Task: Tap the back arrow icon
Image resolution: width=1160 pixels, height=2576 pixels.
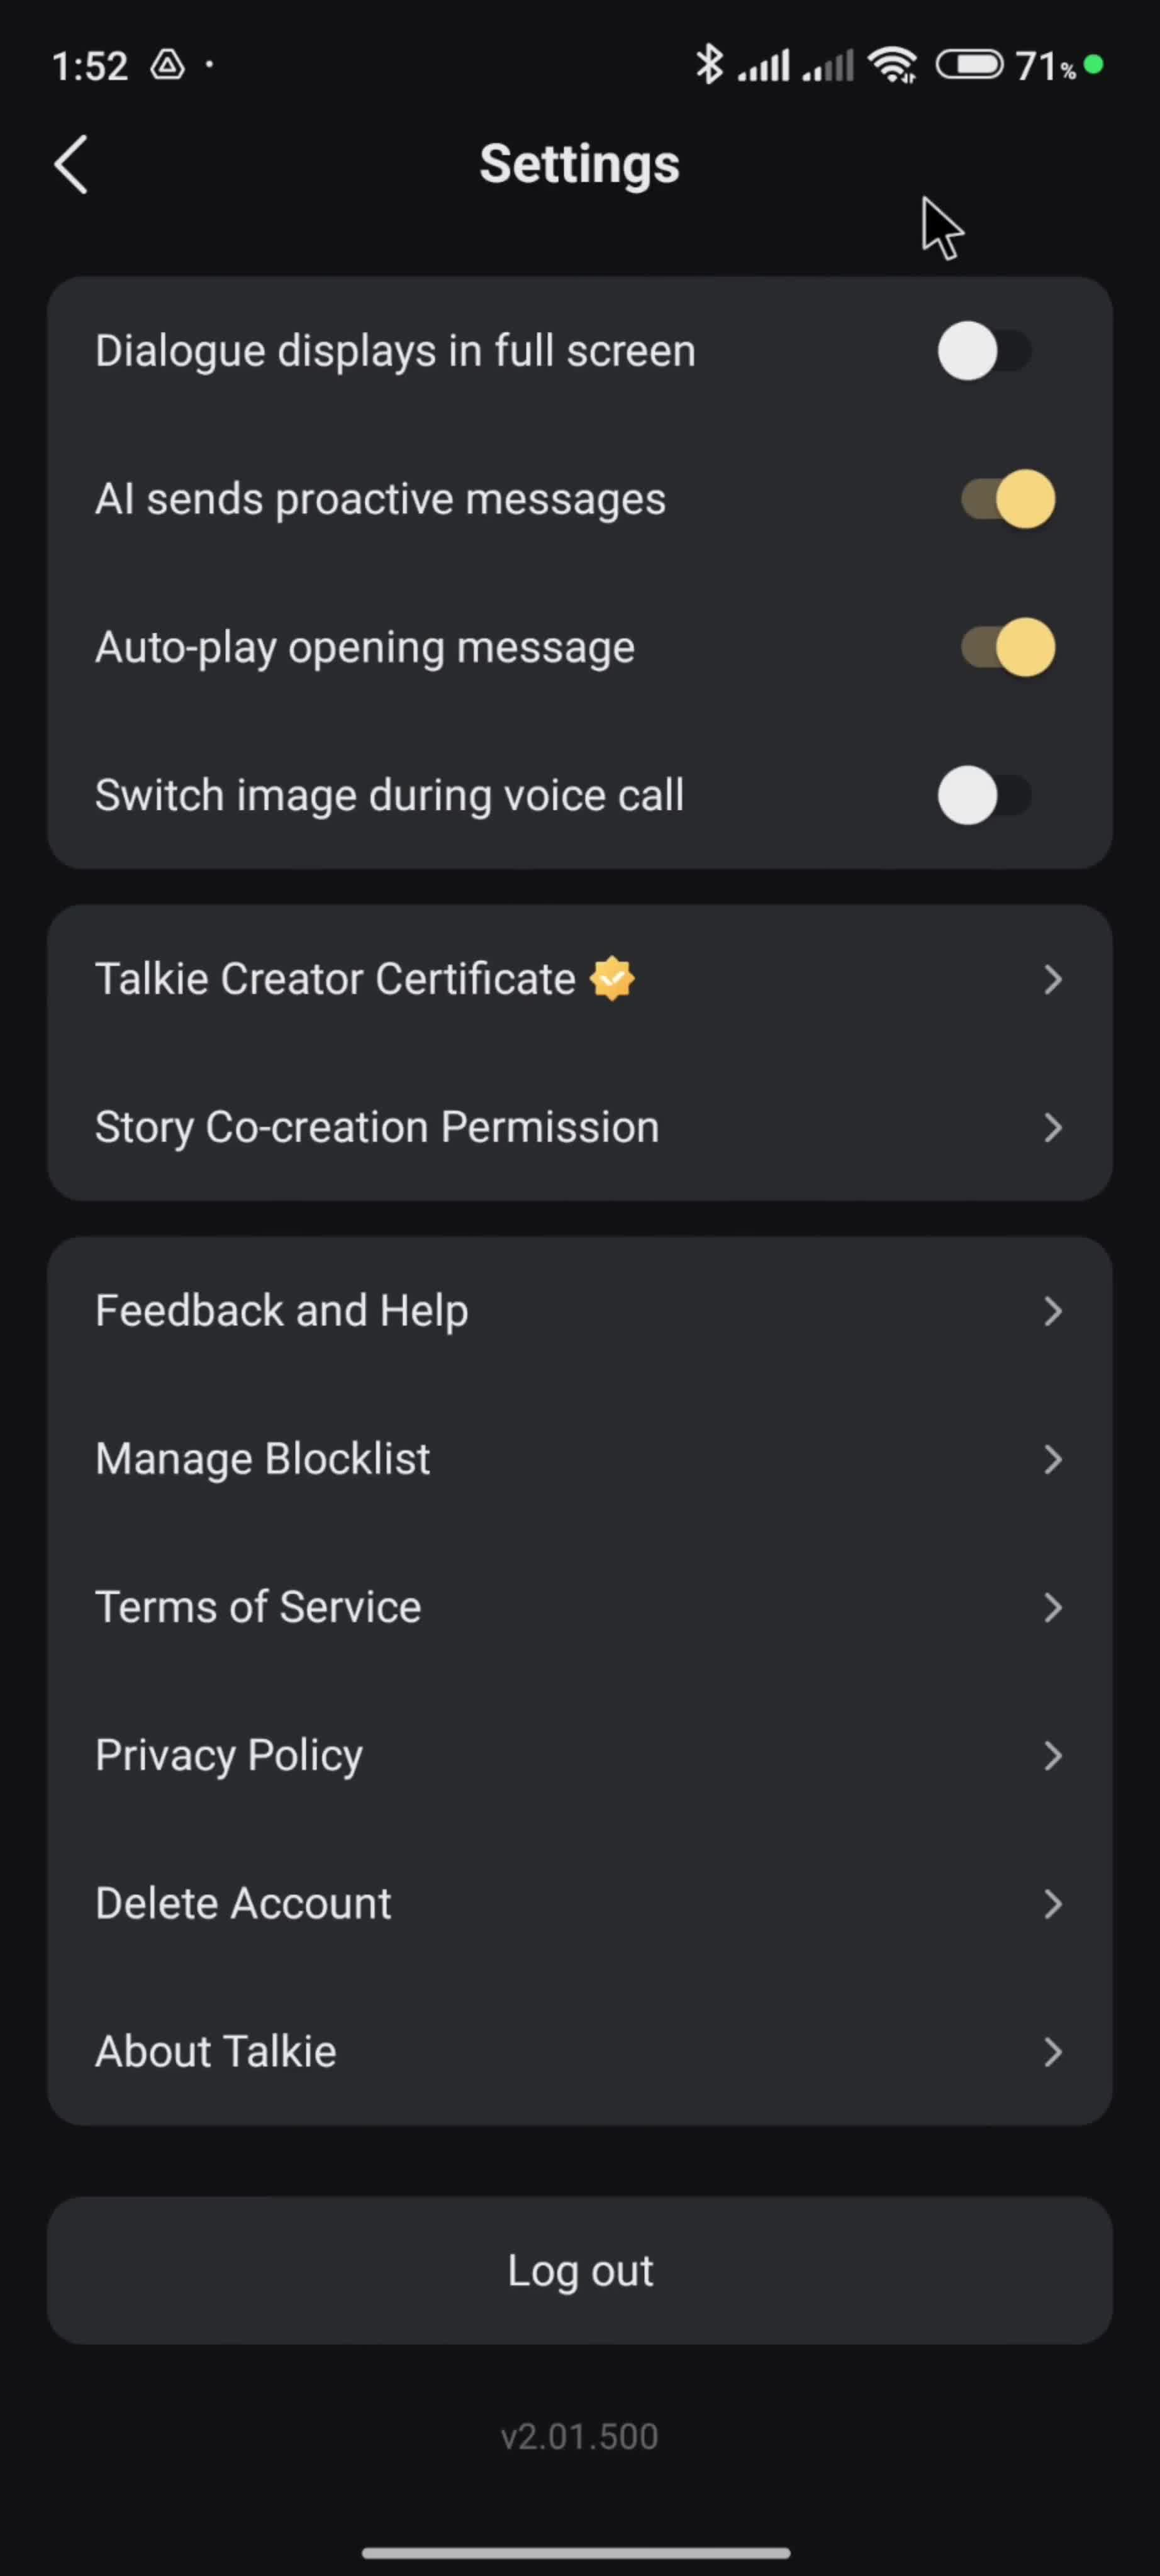Action: 71,164
